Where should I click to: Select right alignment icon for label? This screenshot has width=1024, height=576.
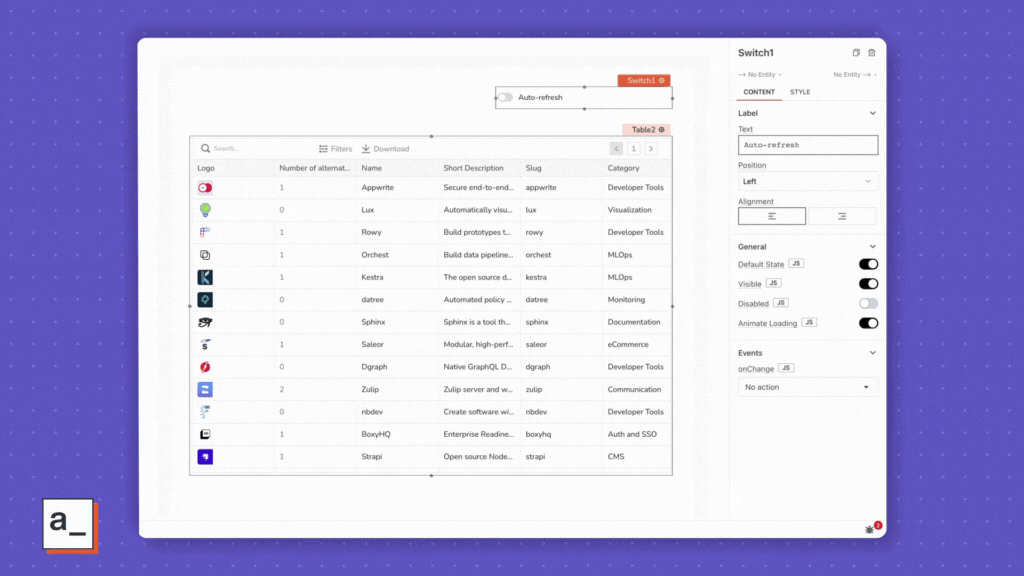coord(841,216)
